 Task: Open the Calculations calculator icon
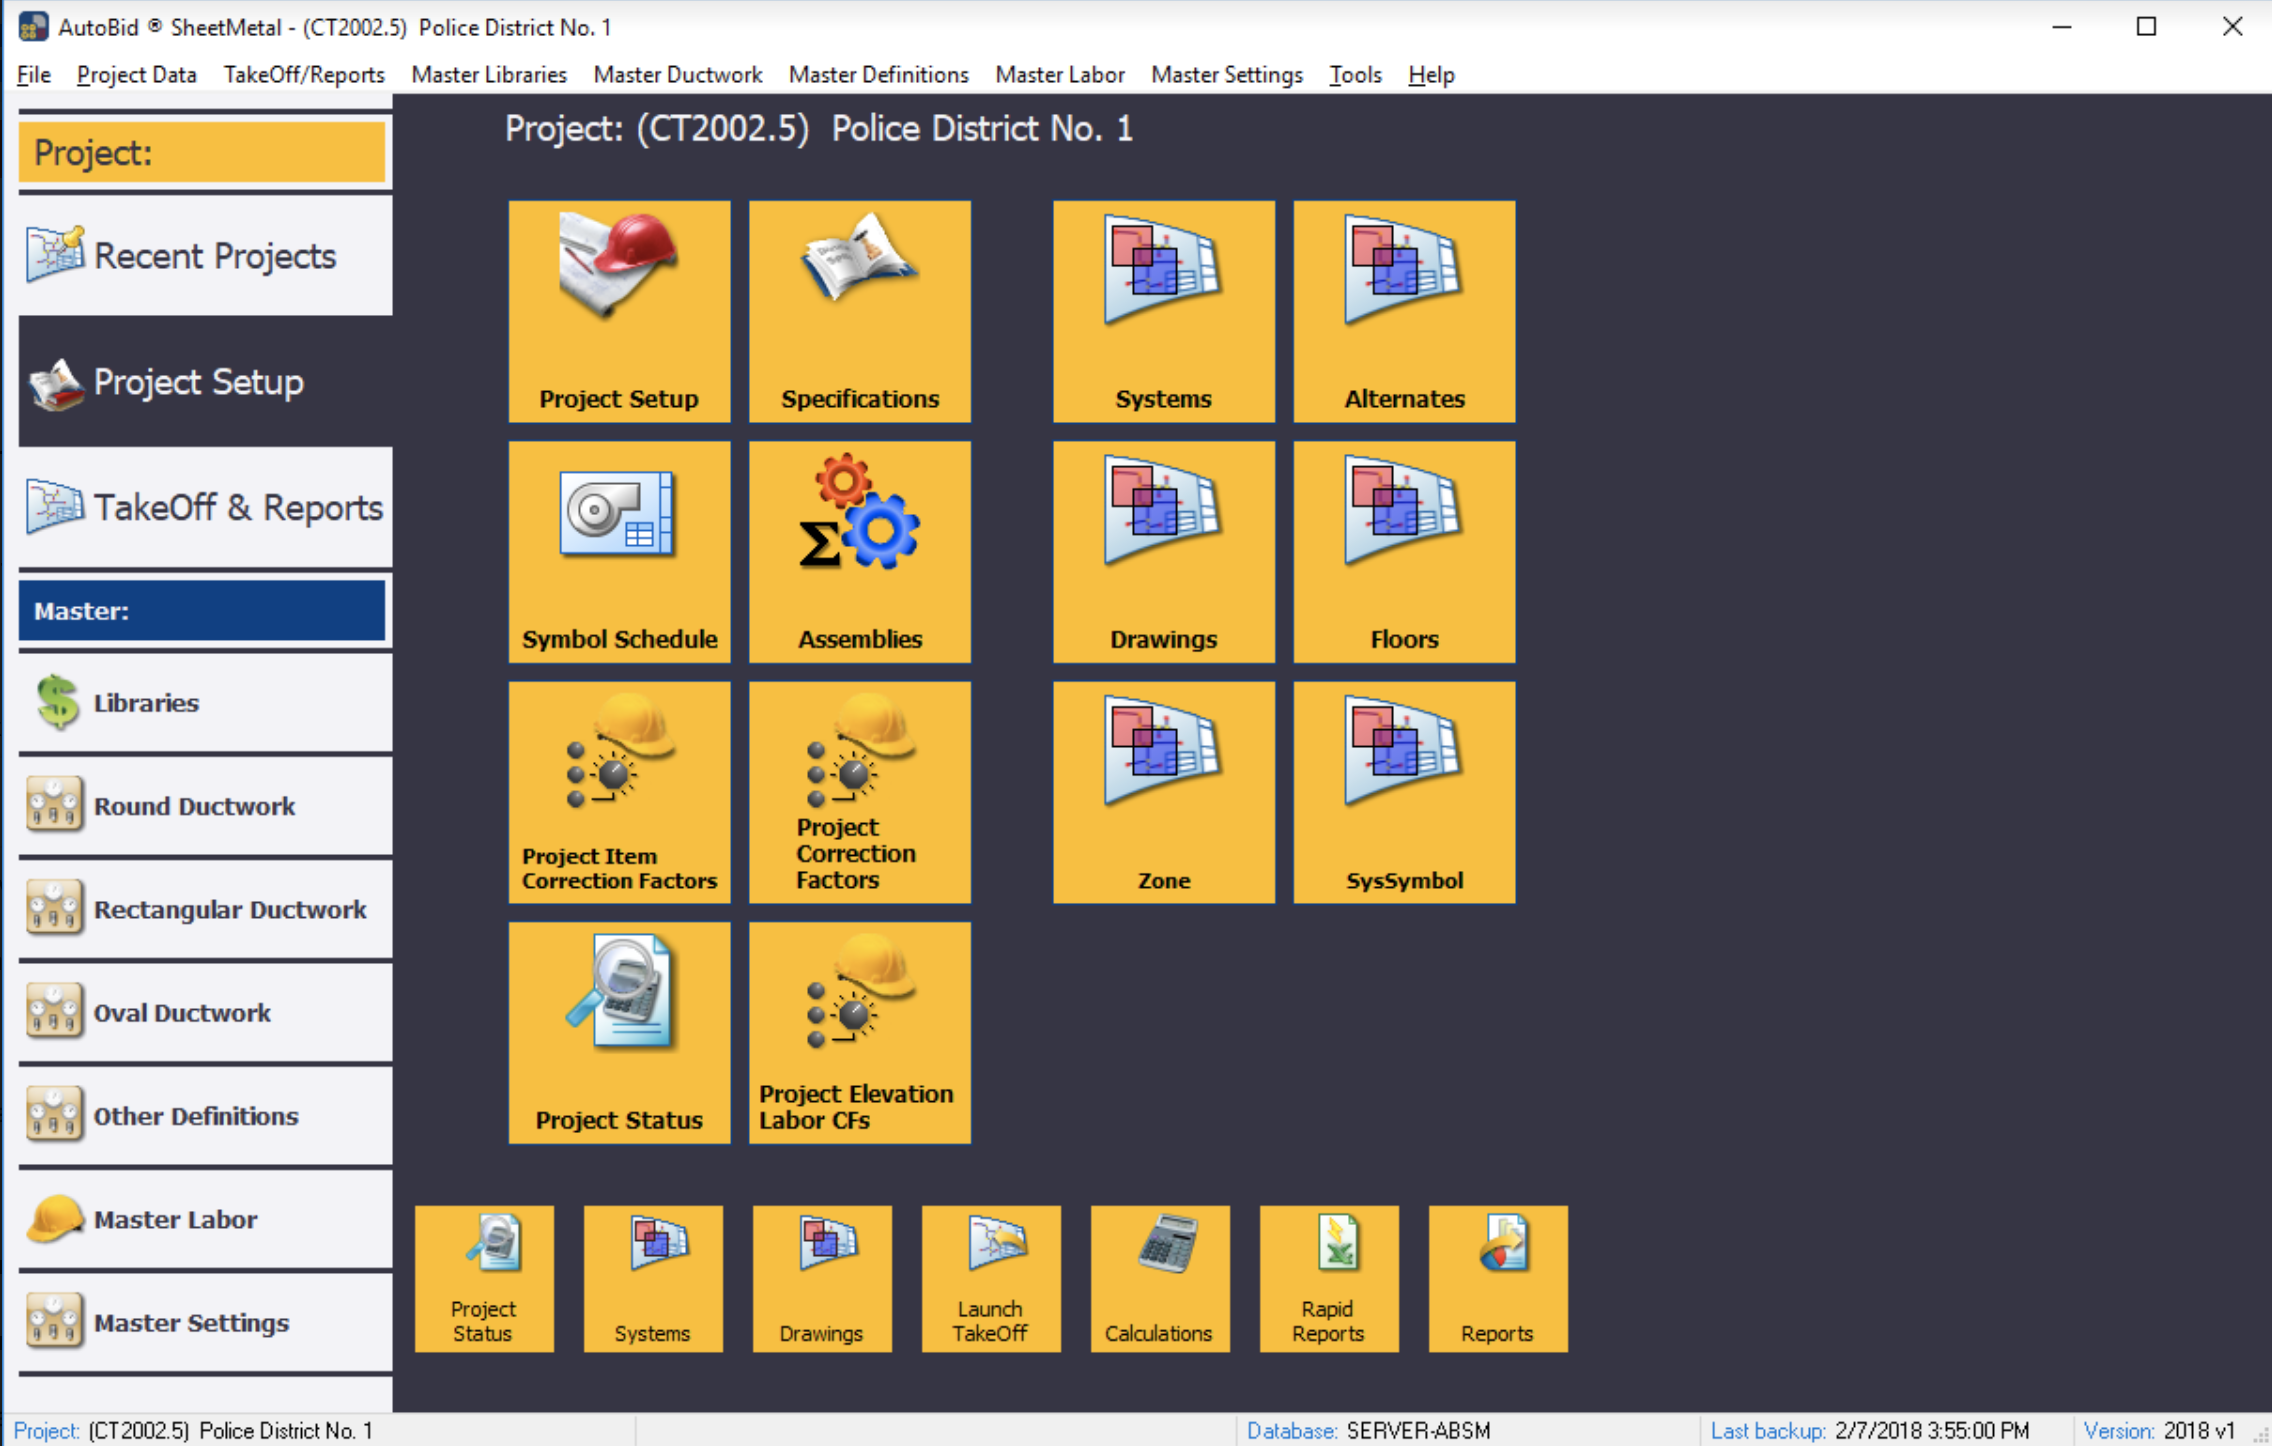pyautogui.click(x=1159, y=1278)
